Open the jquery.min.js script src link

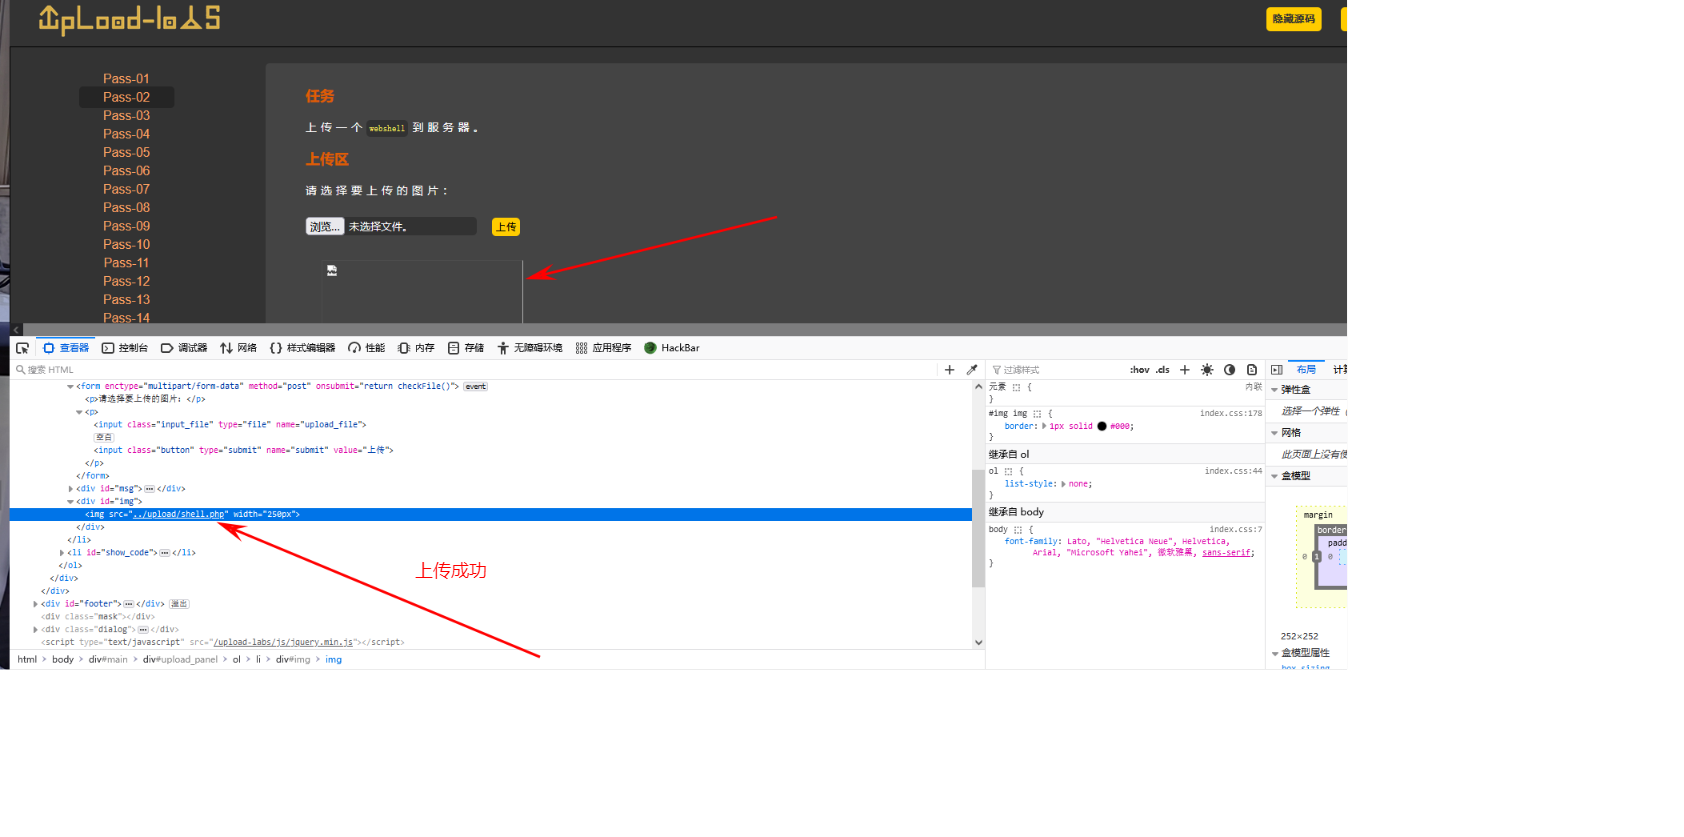click(283, 642)
